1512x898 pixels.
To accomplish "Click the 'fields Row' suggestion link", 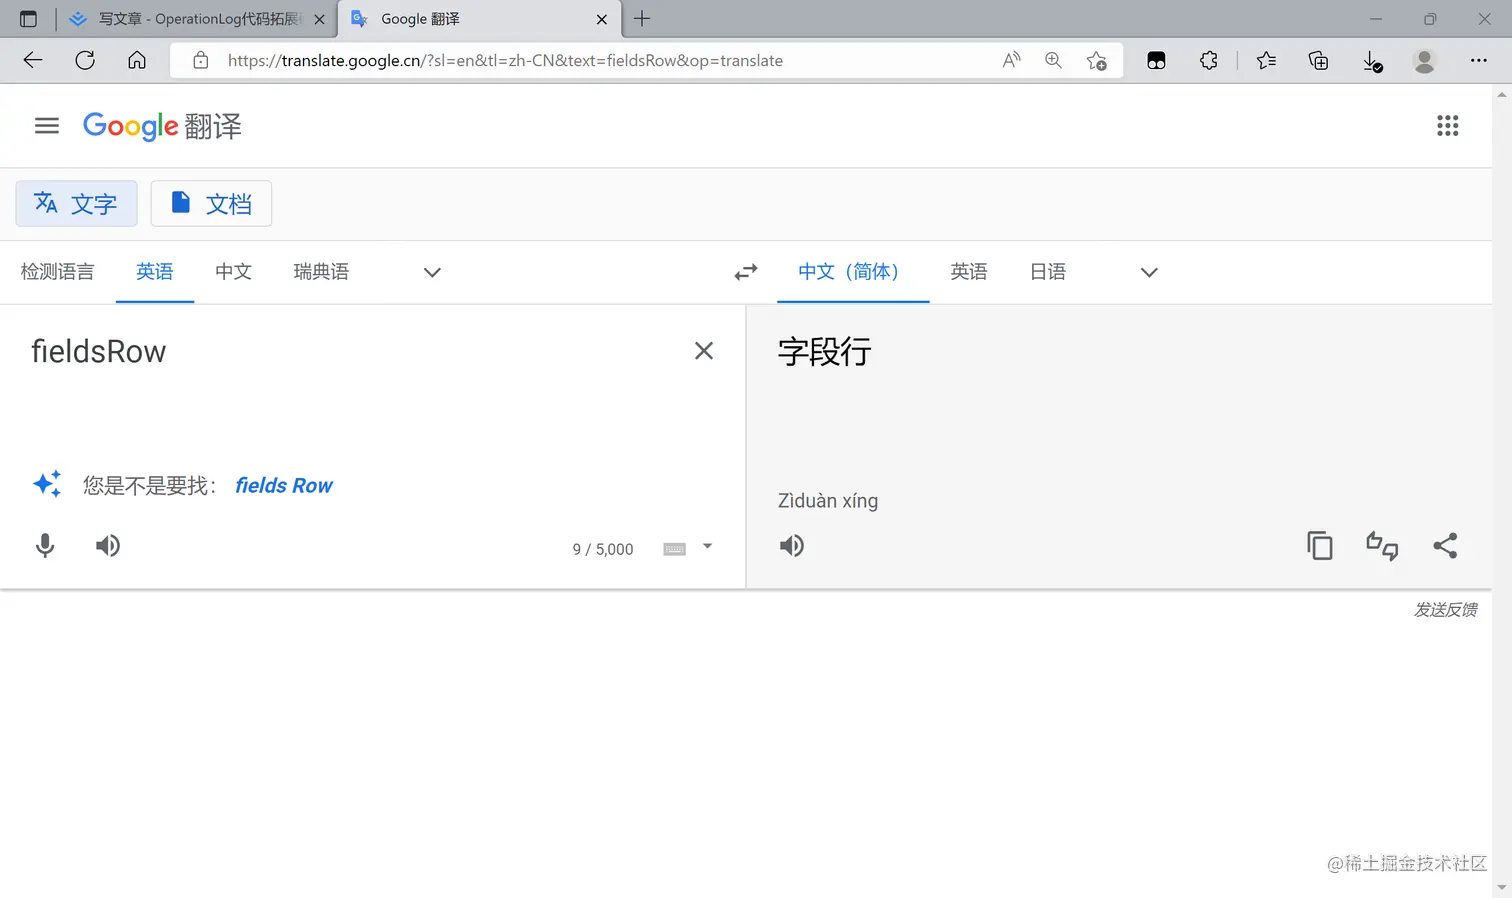I will (x=284, y=486).
